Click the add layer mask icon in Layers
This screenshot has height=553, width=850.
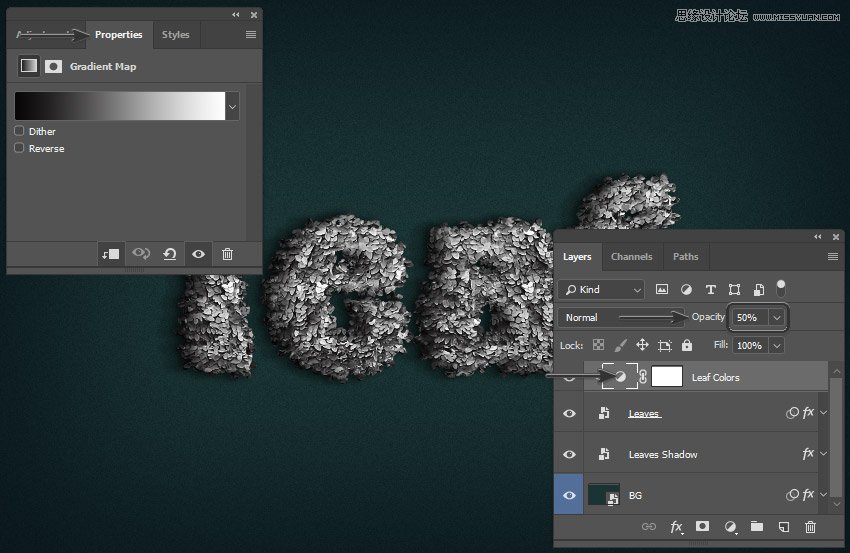703,526
